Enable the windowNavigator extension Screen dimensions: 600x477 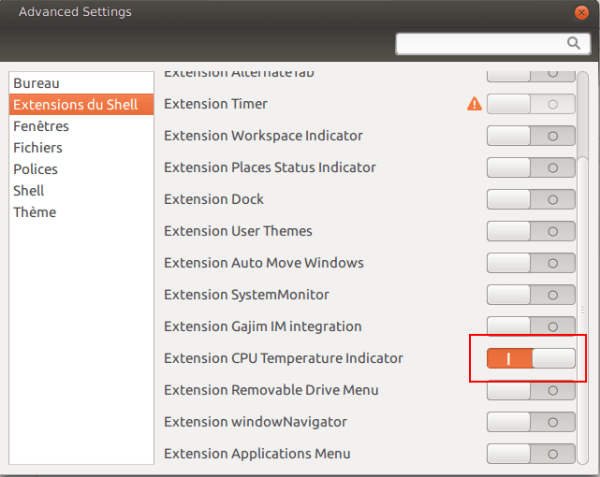tap(531, 422)
